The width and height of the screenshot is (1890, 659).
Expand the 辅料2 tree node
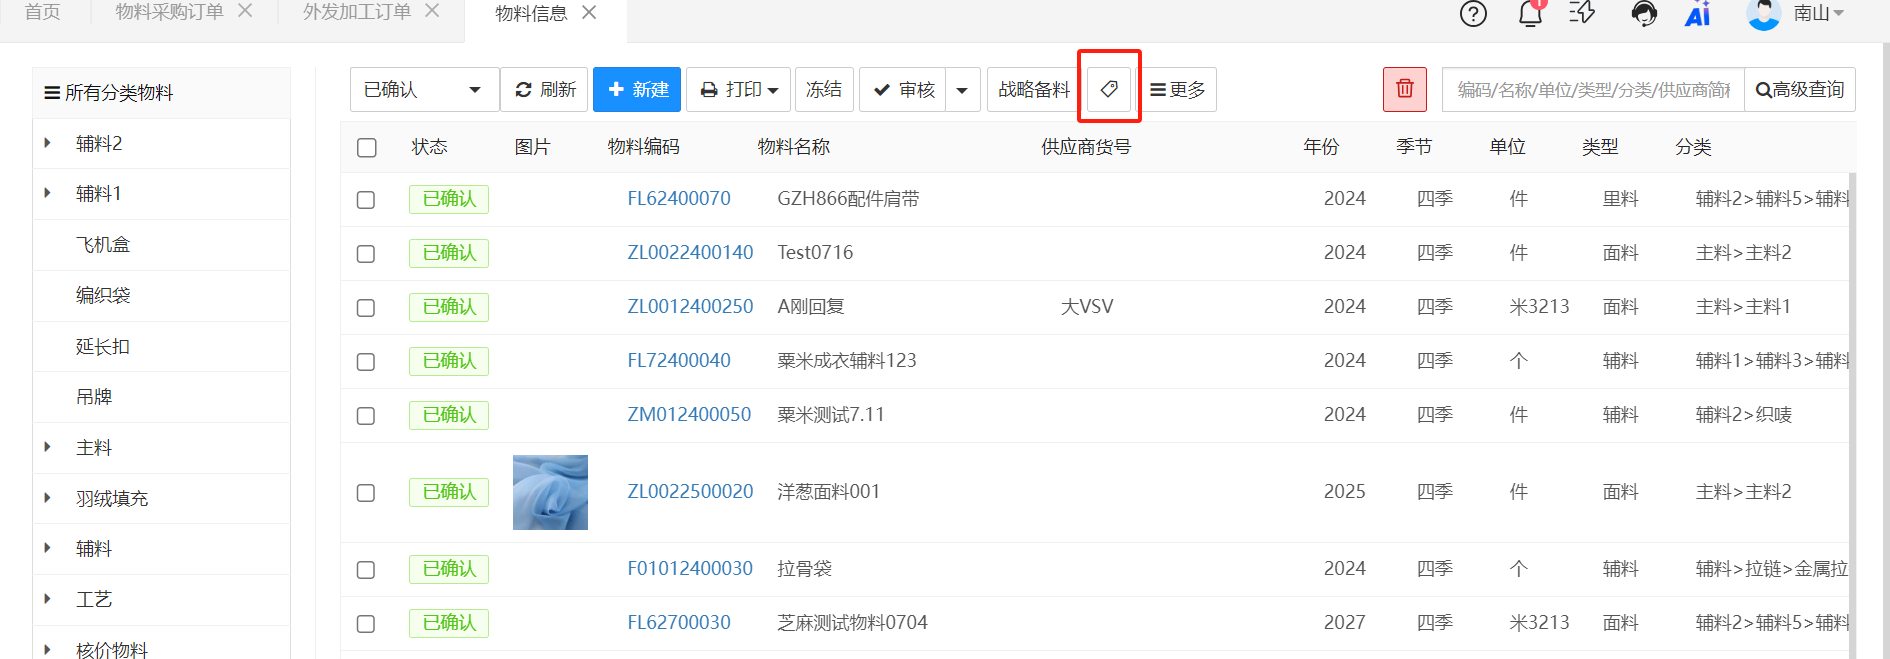(48, 144)
